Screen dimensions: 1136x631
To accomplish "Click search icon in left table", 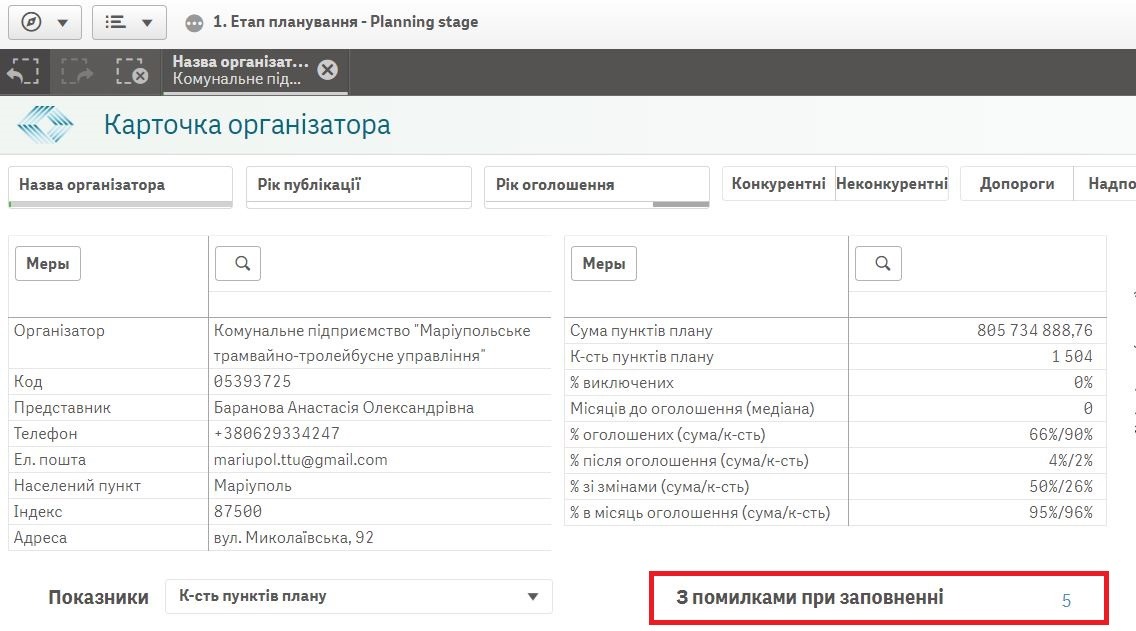I will click(238, 263).
